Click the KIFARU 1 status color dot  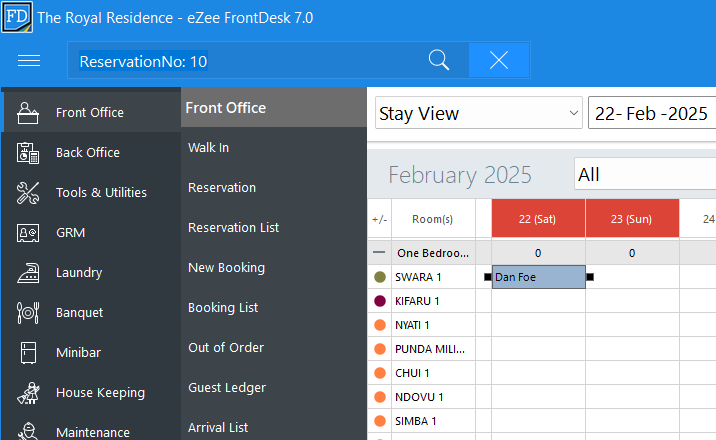[380, 301]
